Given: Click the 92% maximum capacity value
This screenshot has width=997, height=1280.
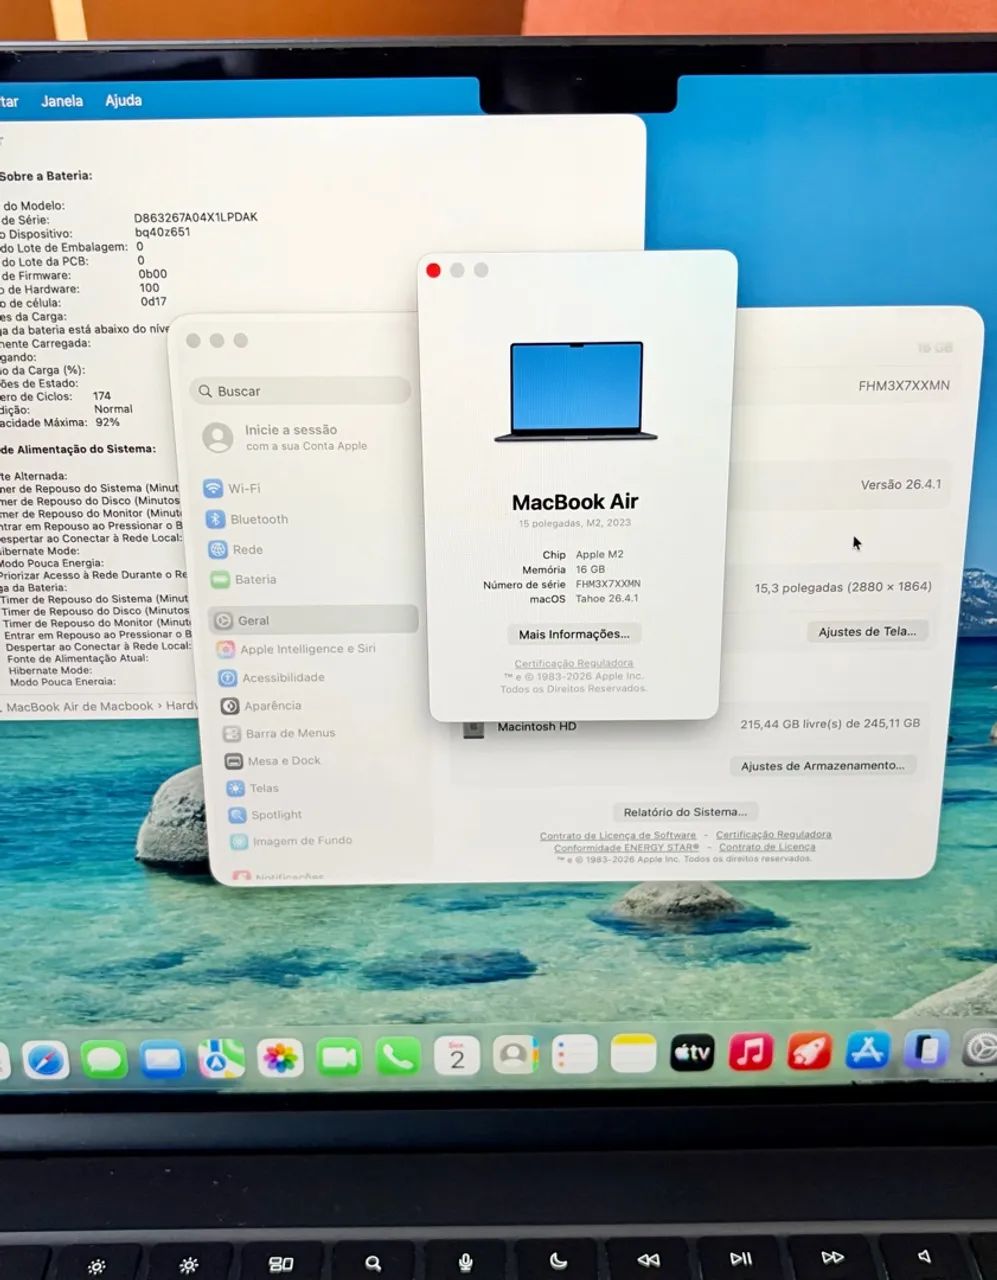Looking at the screenshot, I should pos(108,422).
